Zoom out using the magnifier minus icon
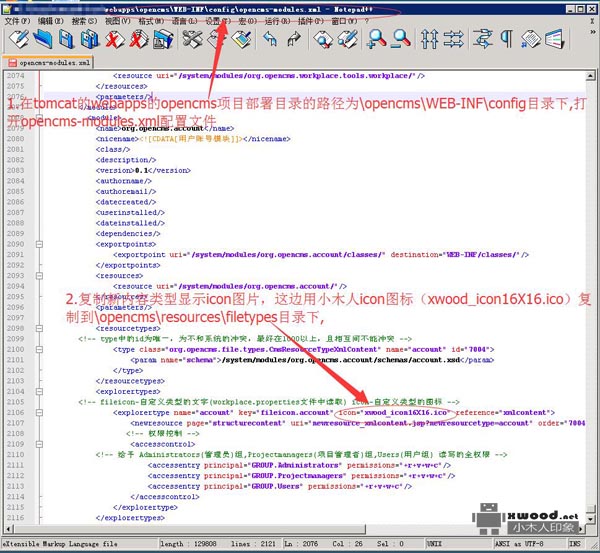The image size is (600, 553). point(401,39)
